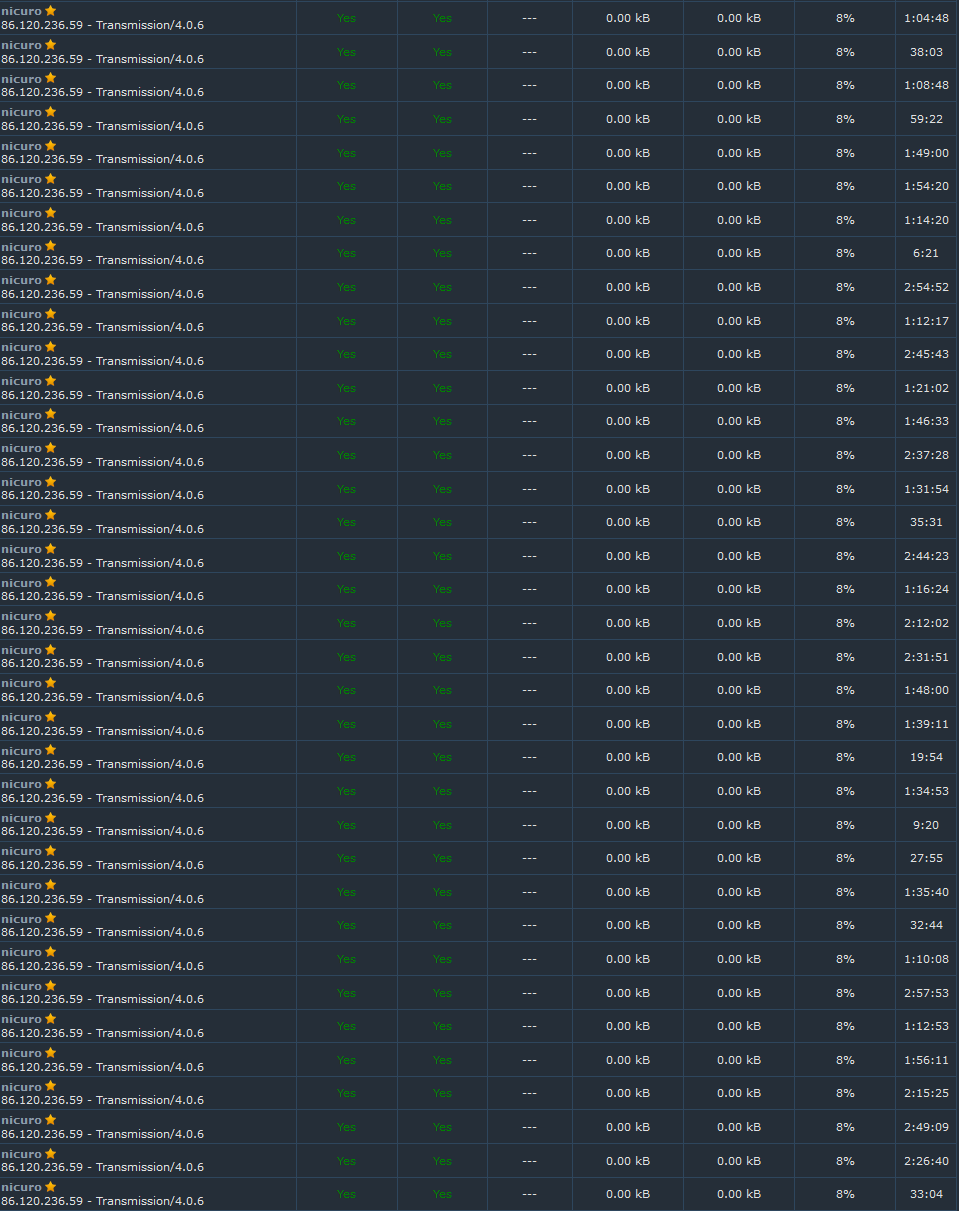Click the star icon in the 2:45:43 row
The image size is (959, 1211).
click(x=50, y=347)
